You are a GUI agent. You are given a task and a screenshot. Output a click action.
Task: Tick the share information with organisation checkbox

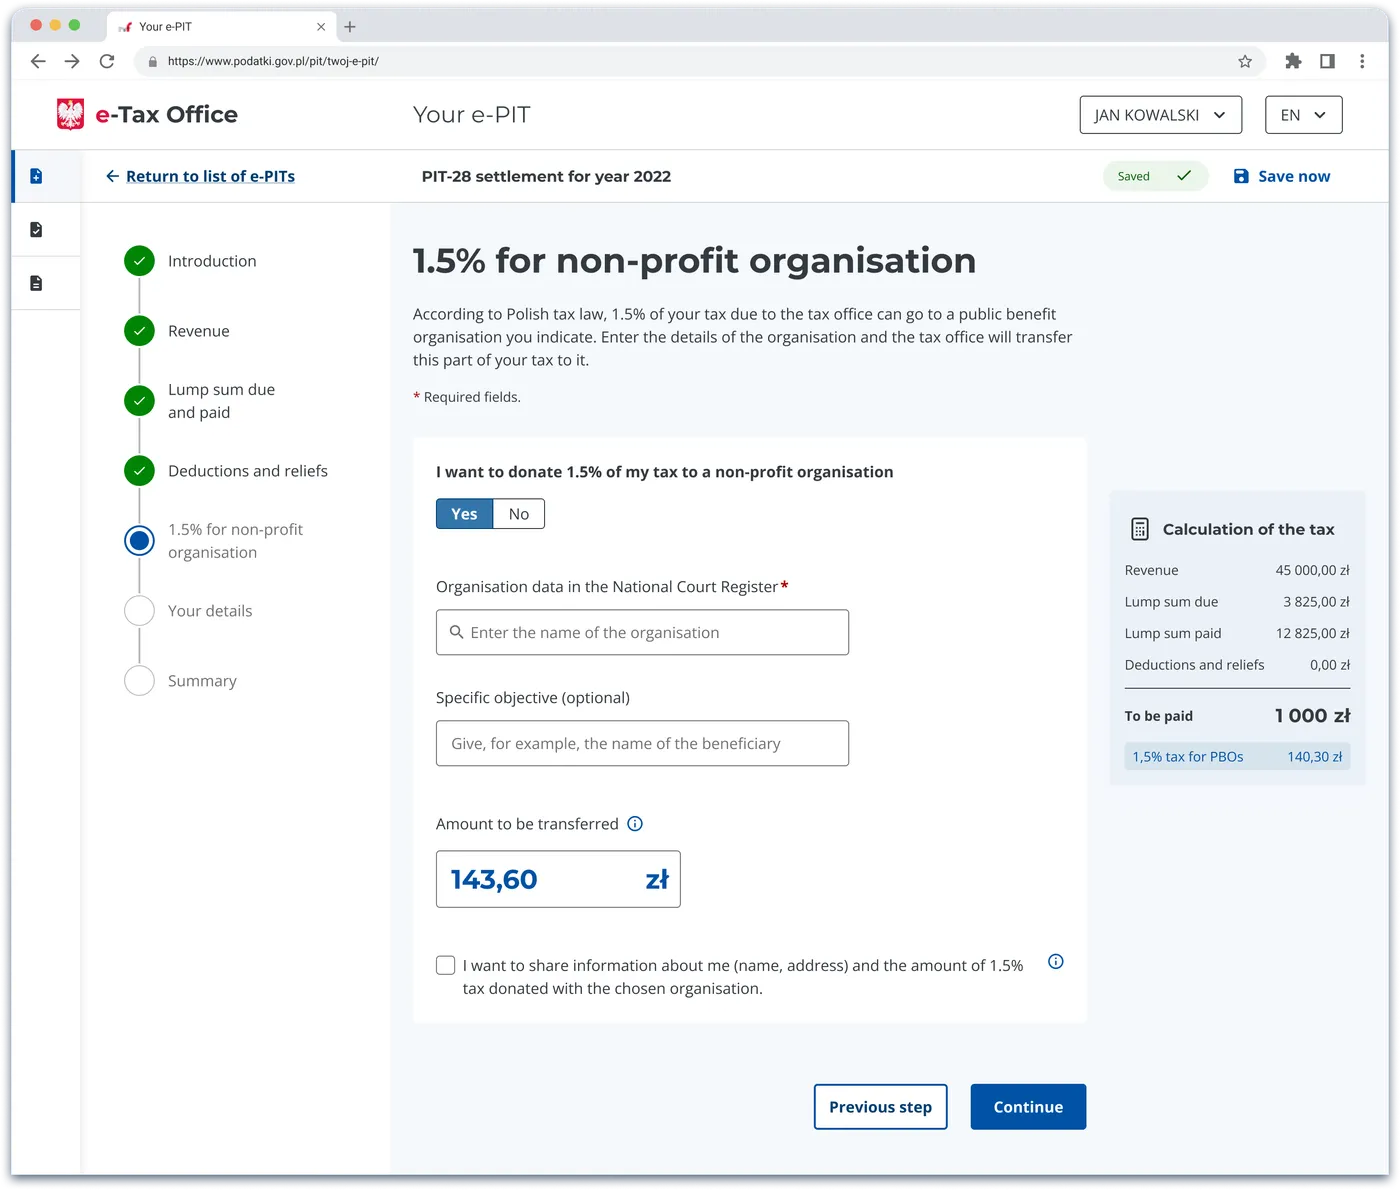click(x=446, y=965)
